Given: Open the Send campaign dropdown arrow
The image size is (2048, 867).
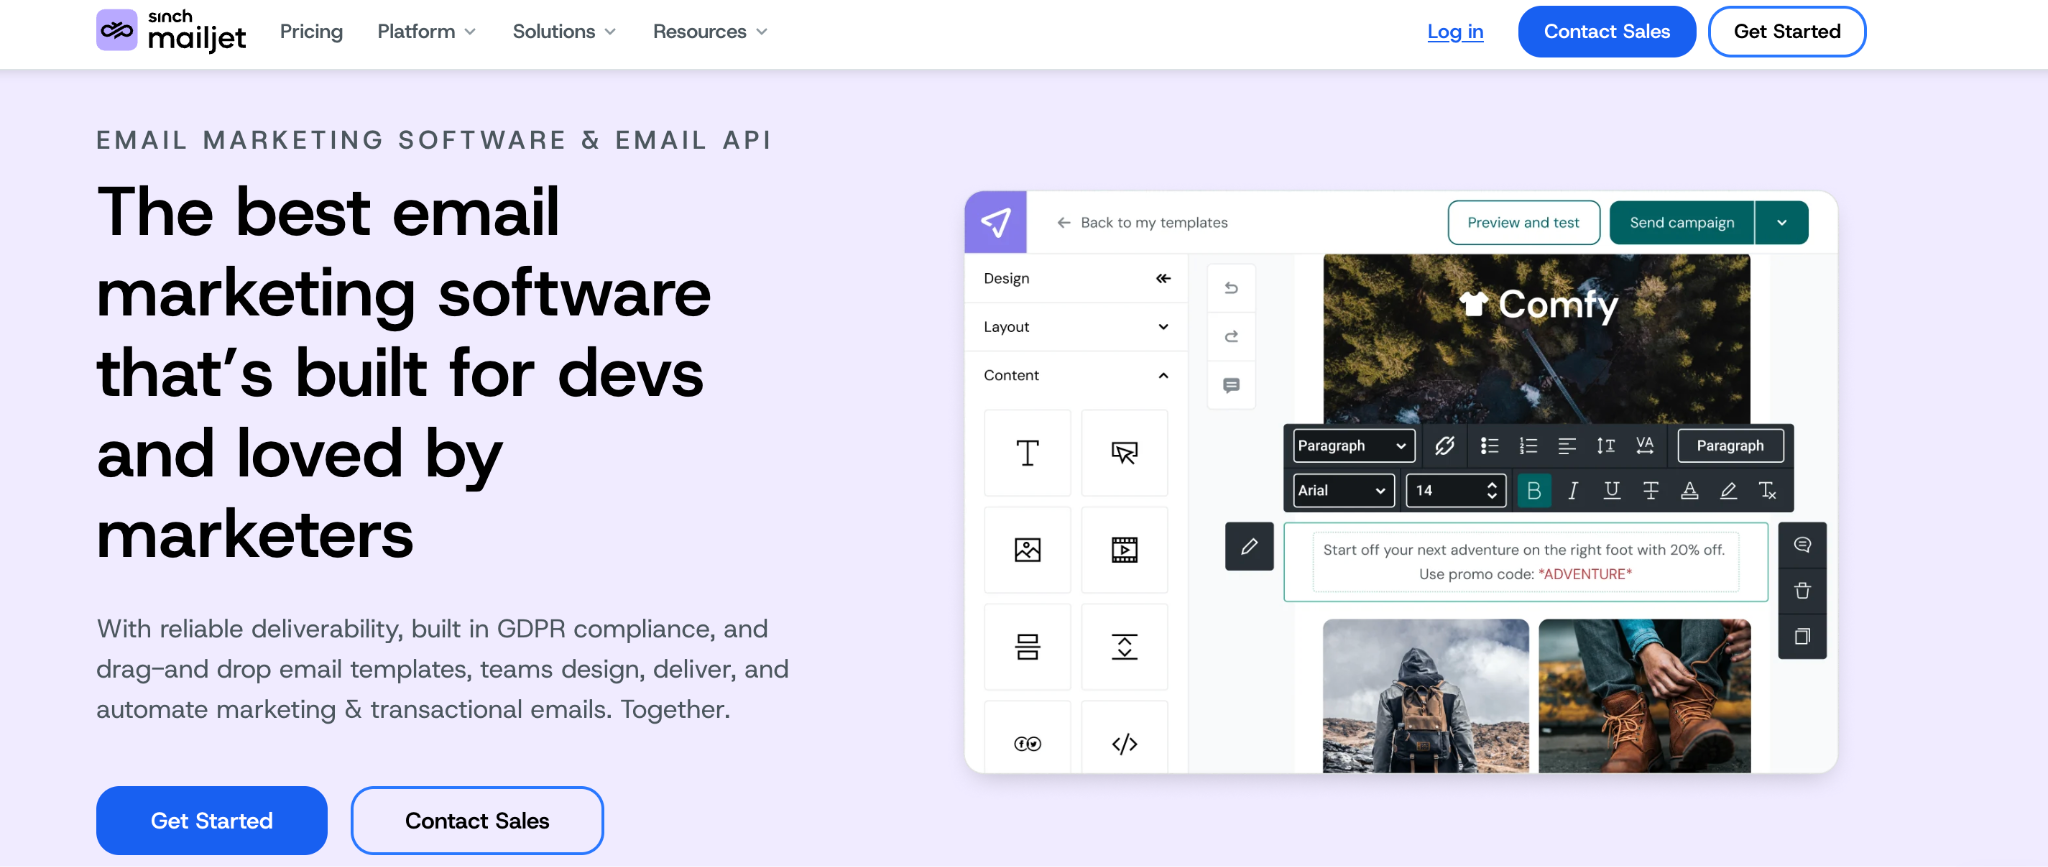Looking at the screenshot, I should click(1782, 223).
